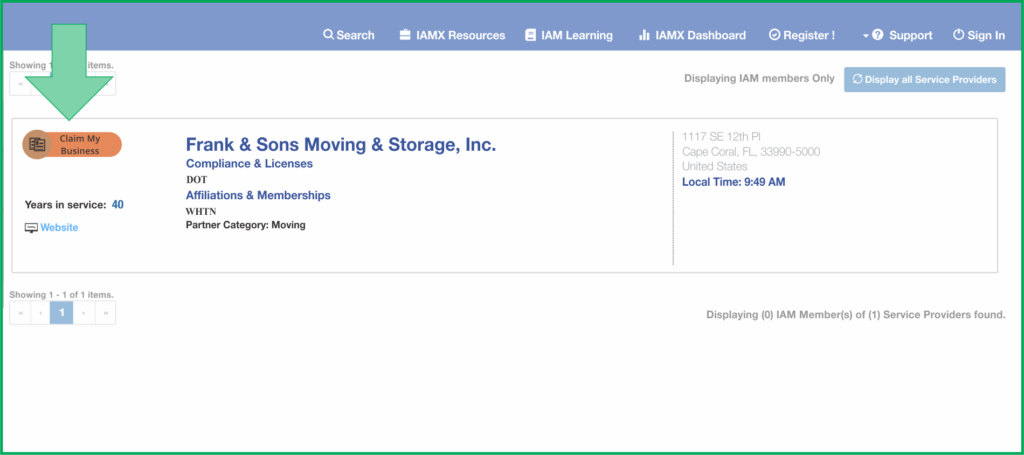This screenshot has height=455, width=1024.
Task: Click Cape Coral, FL, 33990-5000 text
Action: point(751,151)
